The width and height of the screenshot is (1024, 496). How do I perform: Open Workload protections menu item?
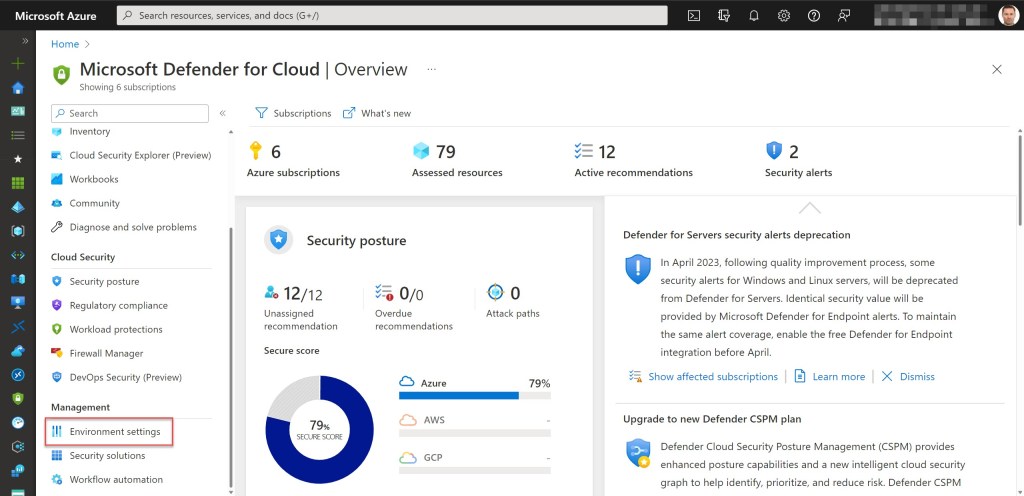point(115,329)
